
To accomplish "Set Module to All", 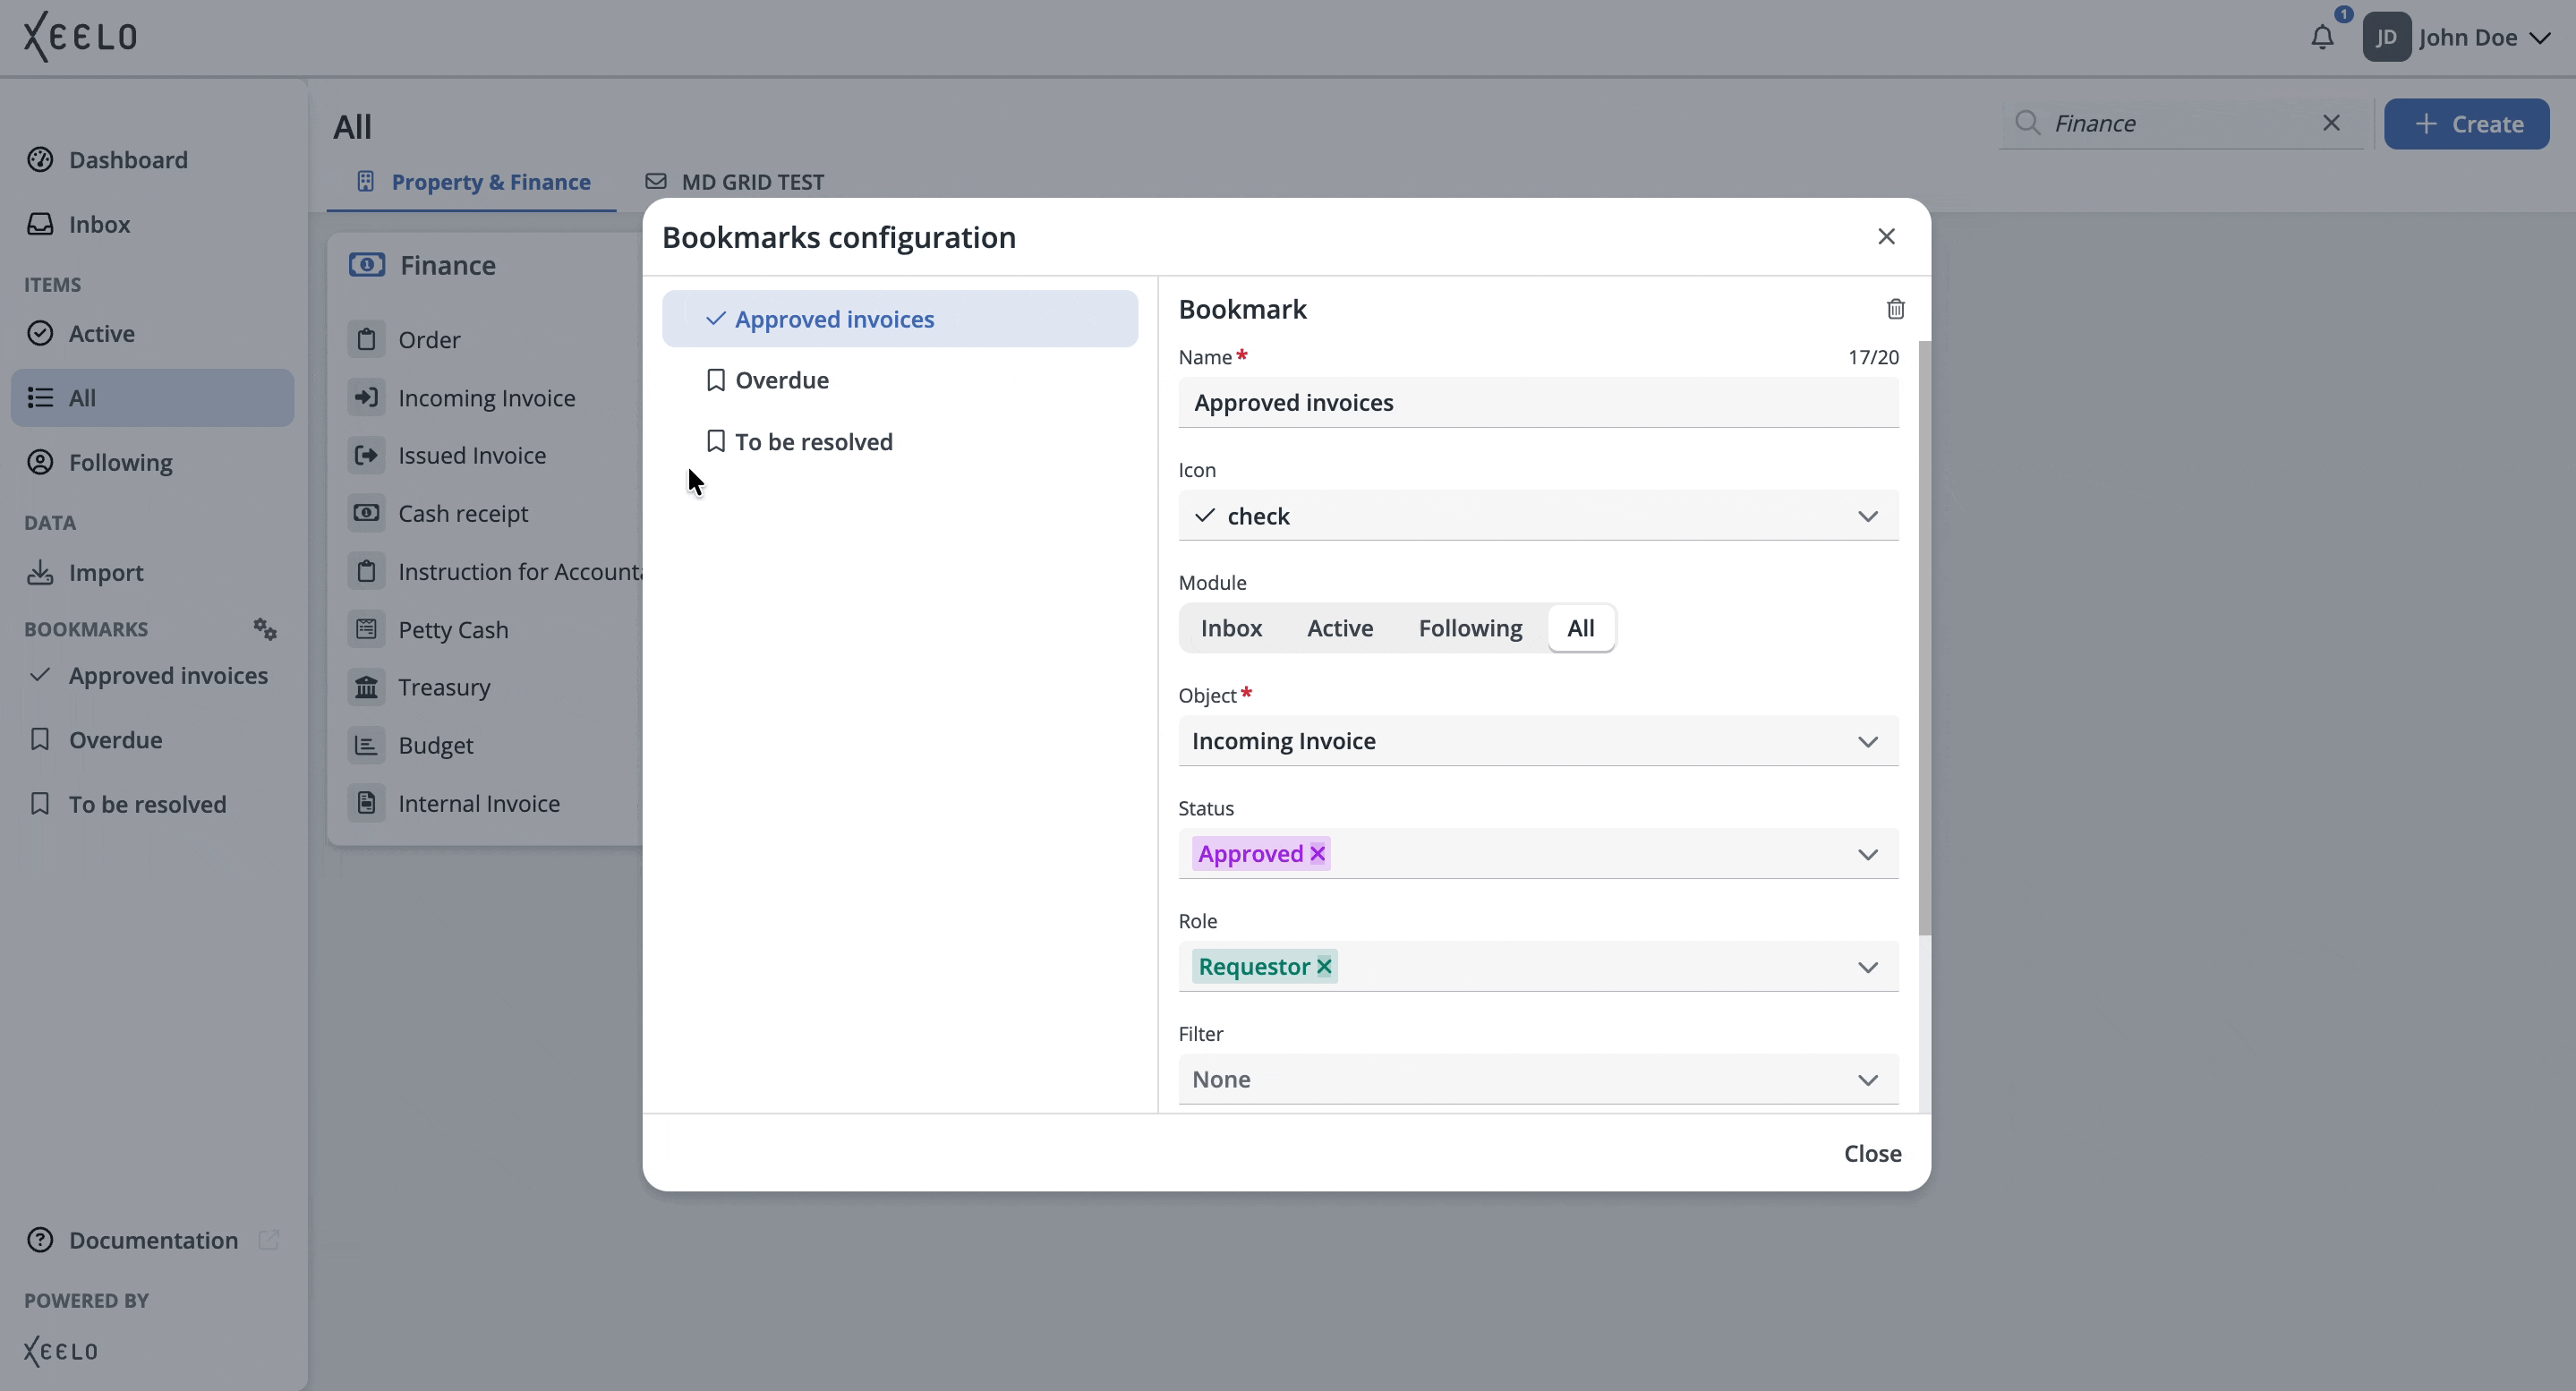I will pos(1580,628).
